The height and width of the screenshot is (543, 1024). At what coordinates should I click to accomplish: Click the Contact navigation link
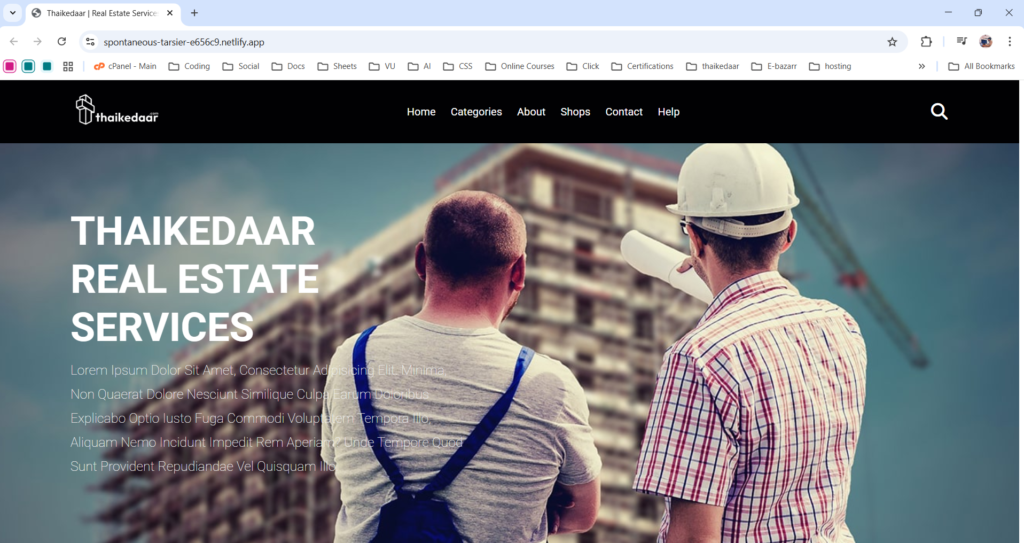624,112
